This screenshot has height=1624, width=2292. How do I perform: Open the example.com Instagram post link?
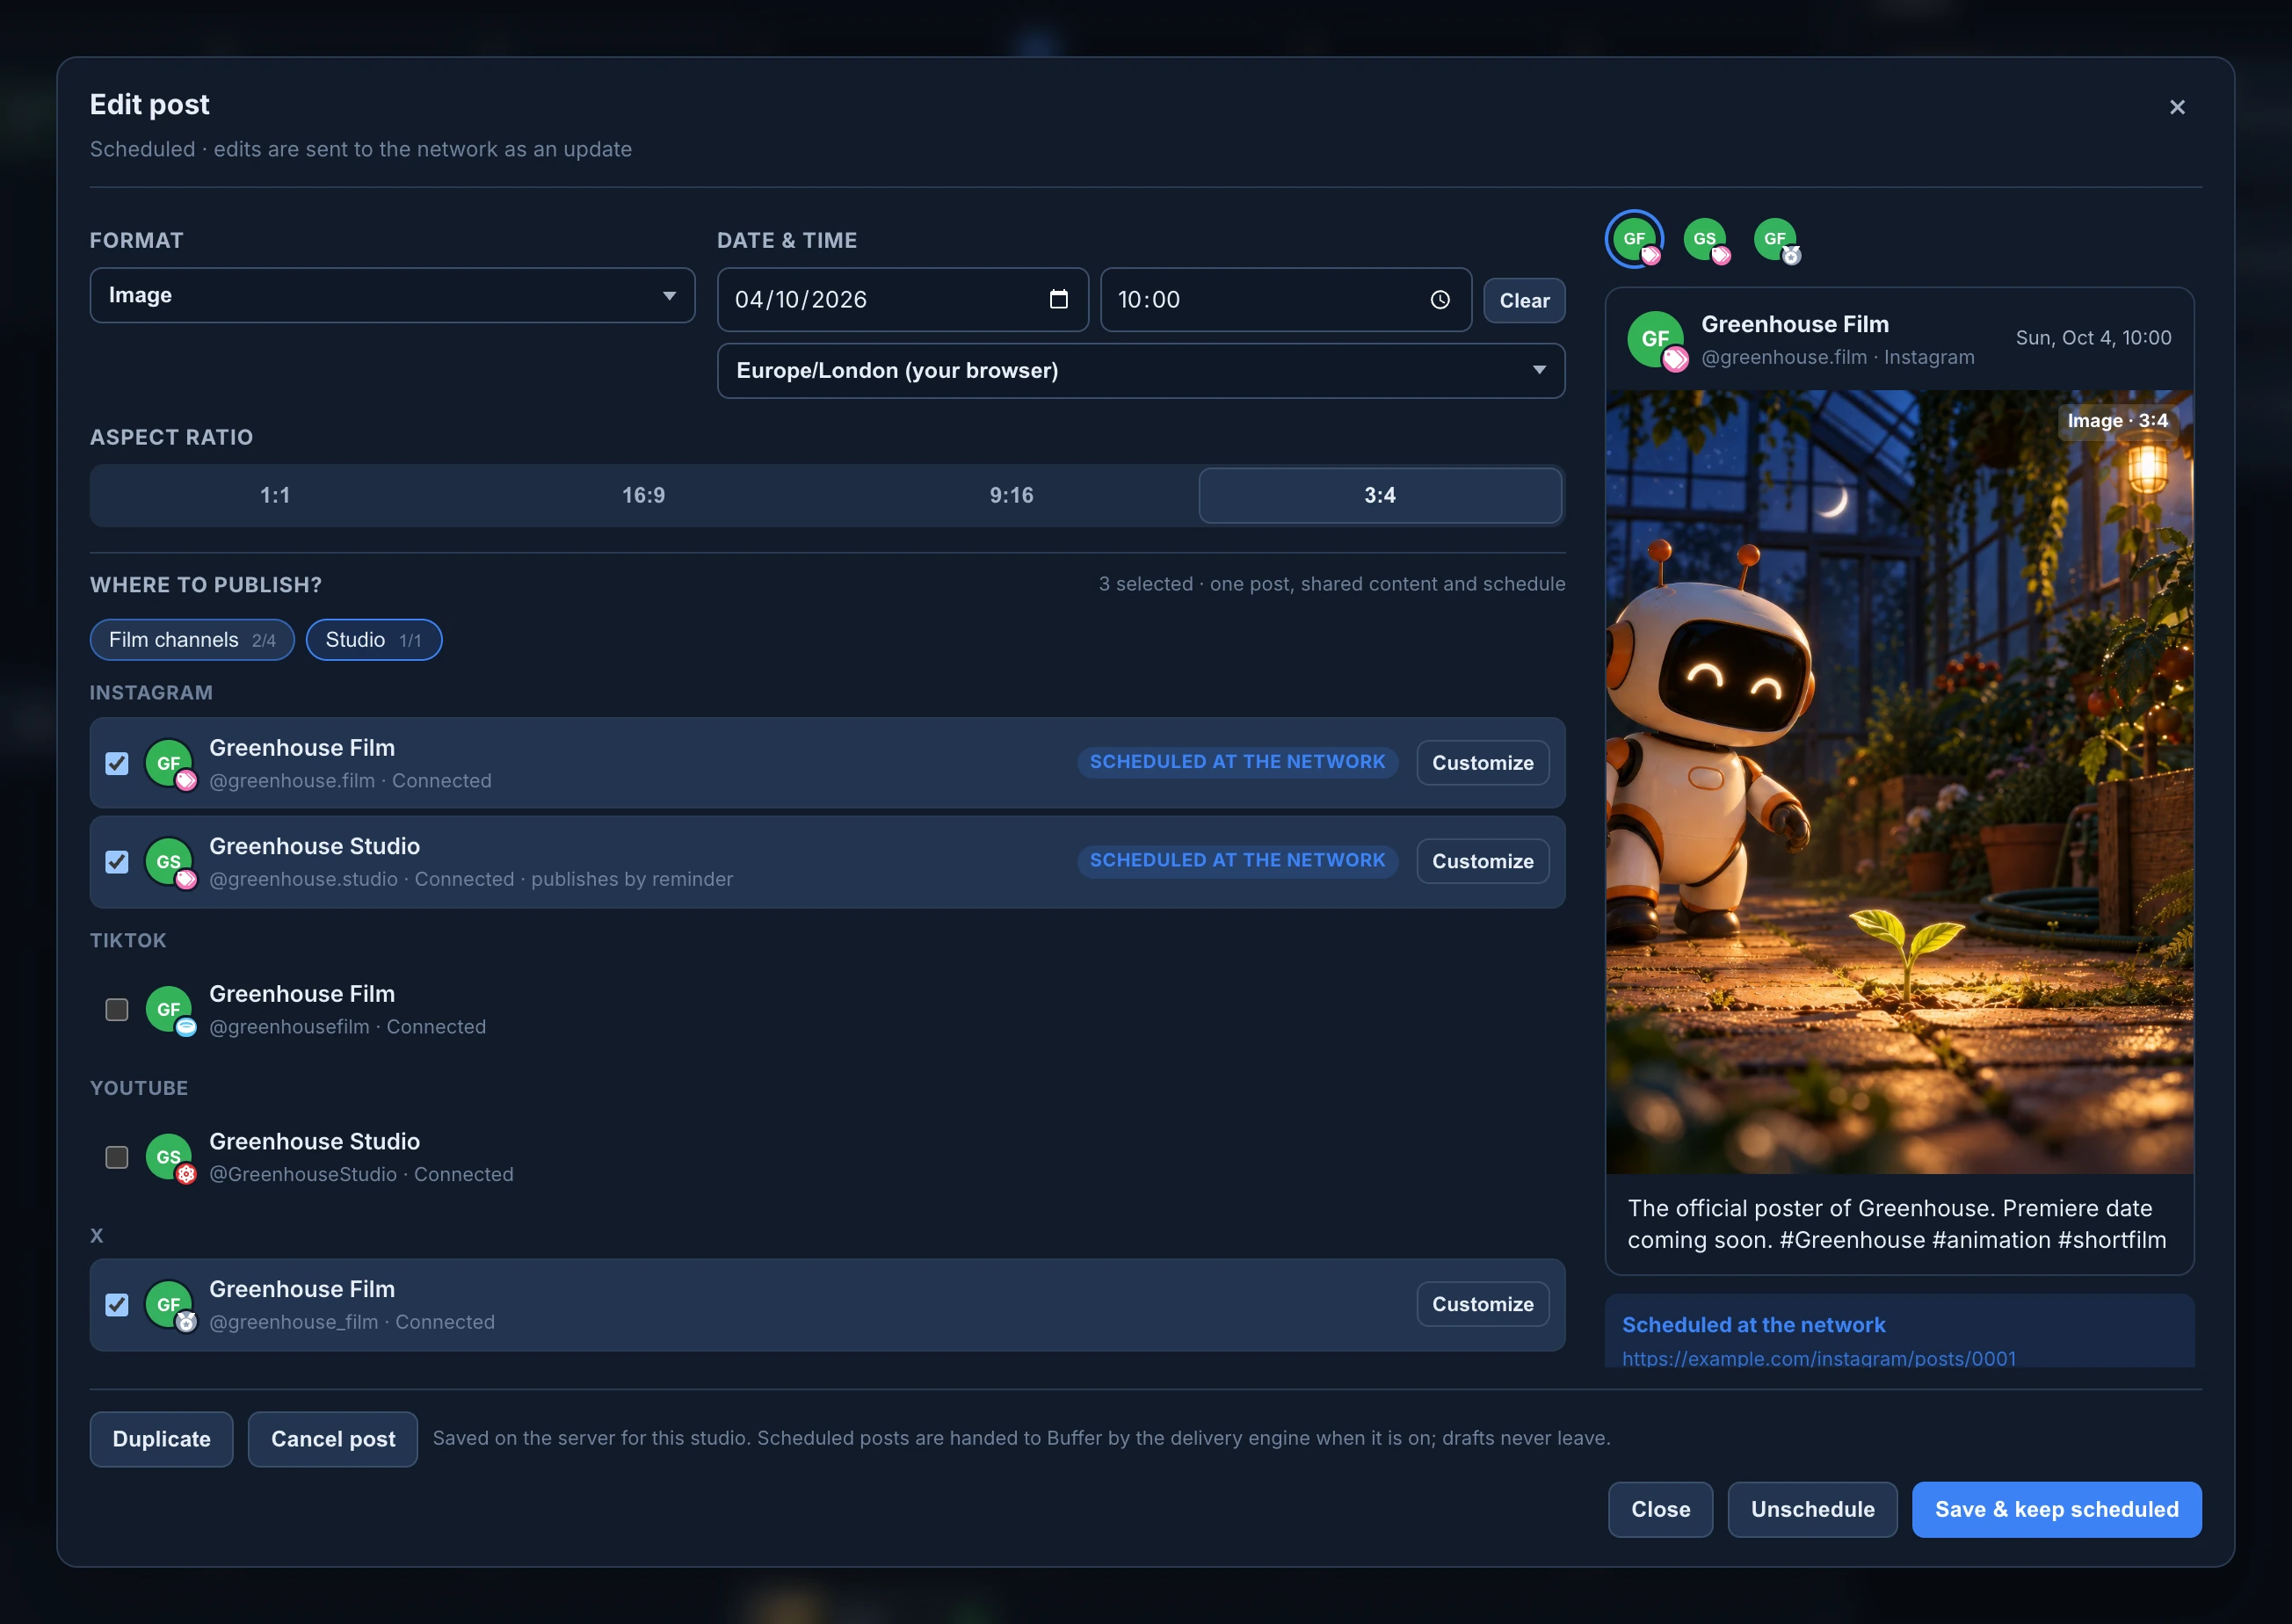tap(1818, 1357)
